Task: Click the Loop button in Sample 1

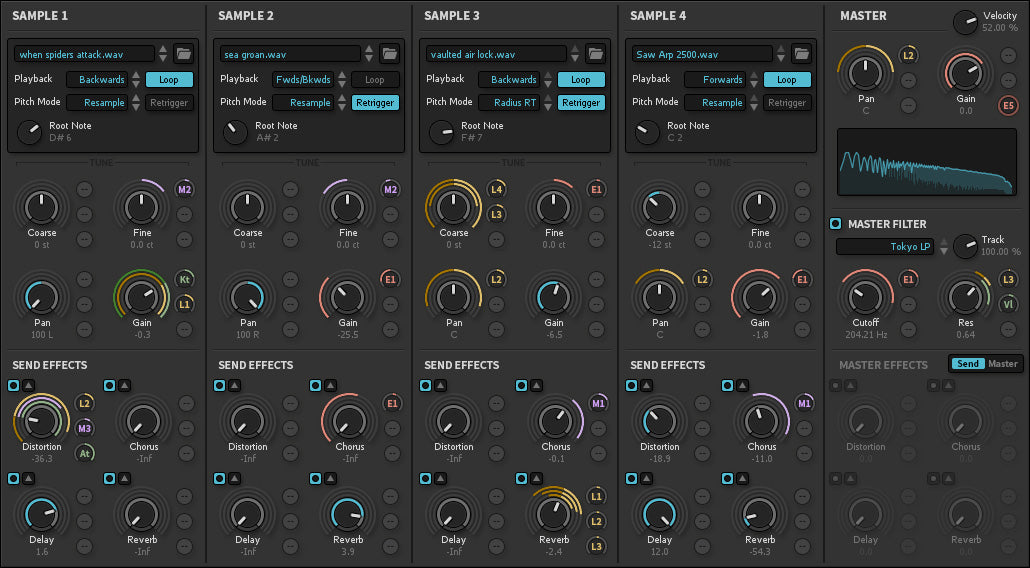Action: [x=169, y=79]
